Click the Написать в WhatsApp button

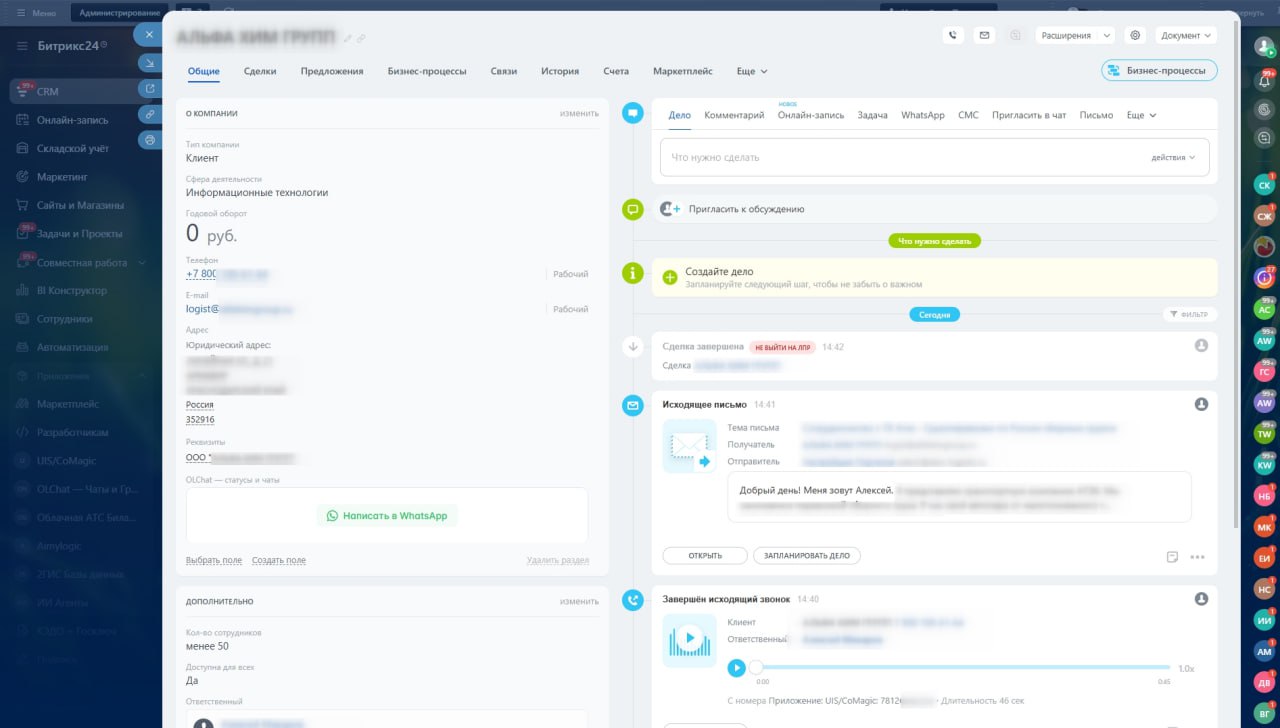[x=387, y=516]
